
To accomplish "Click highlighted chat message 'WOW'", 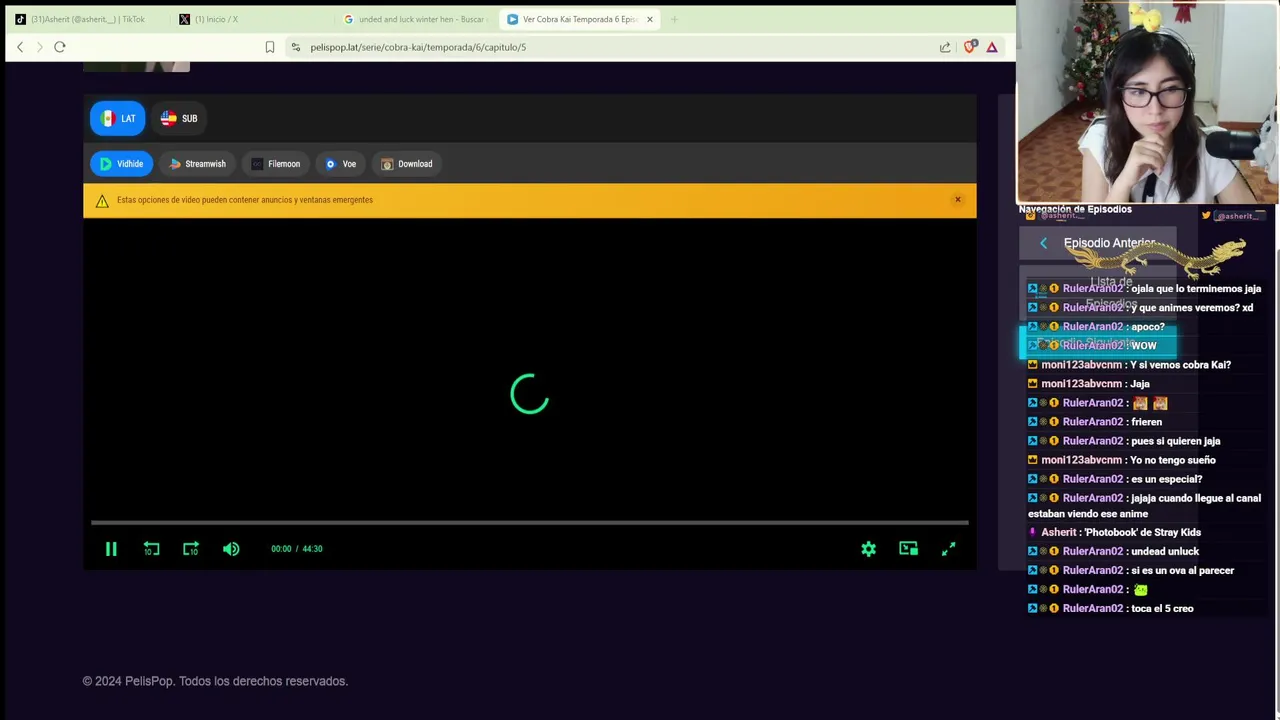I will [x=1144, y=346].
